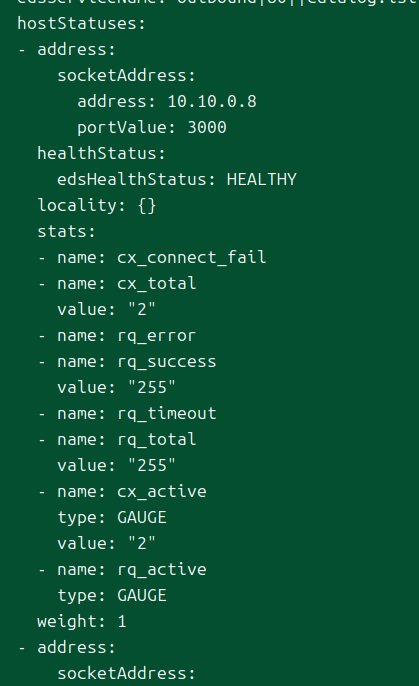419x686 pixels.
Task: Click the GAUGE type under rq_active
Action: pyautogui.click(x=142, y=595)
